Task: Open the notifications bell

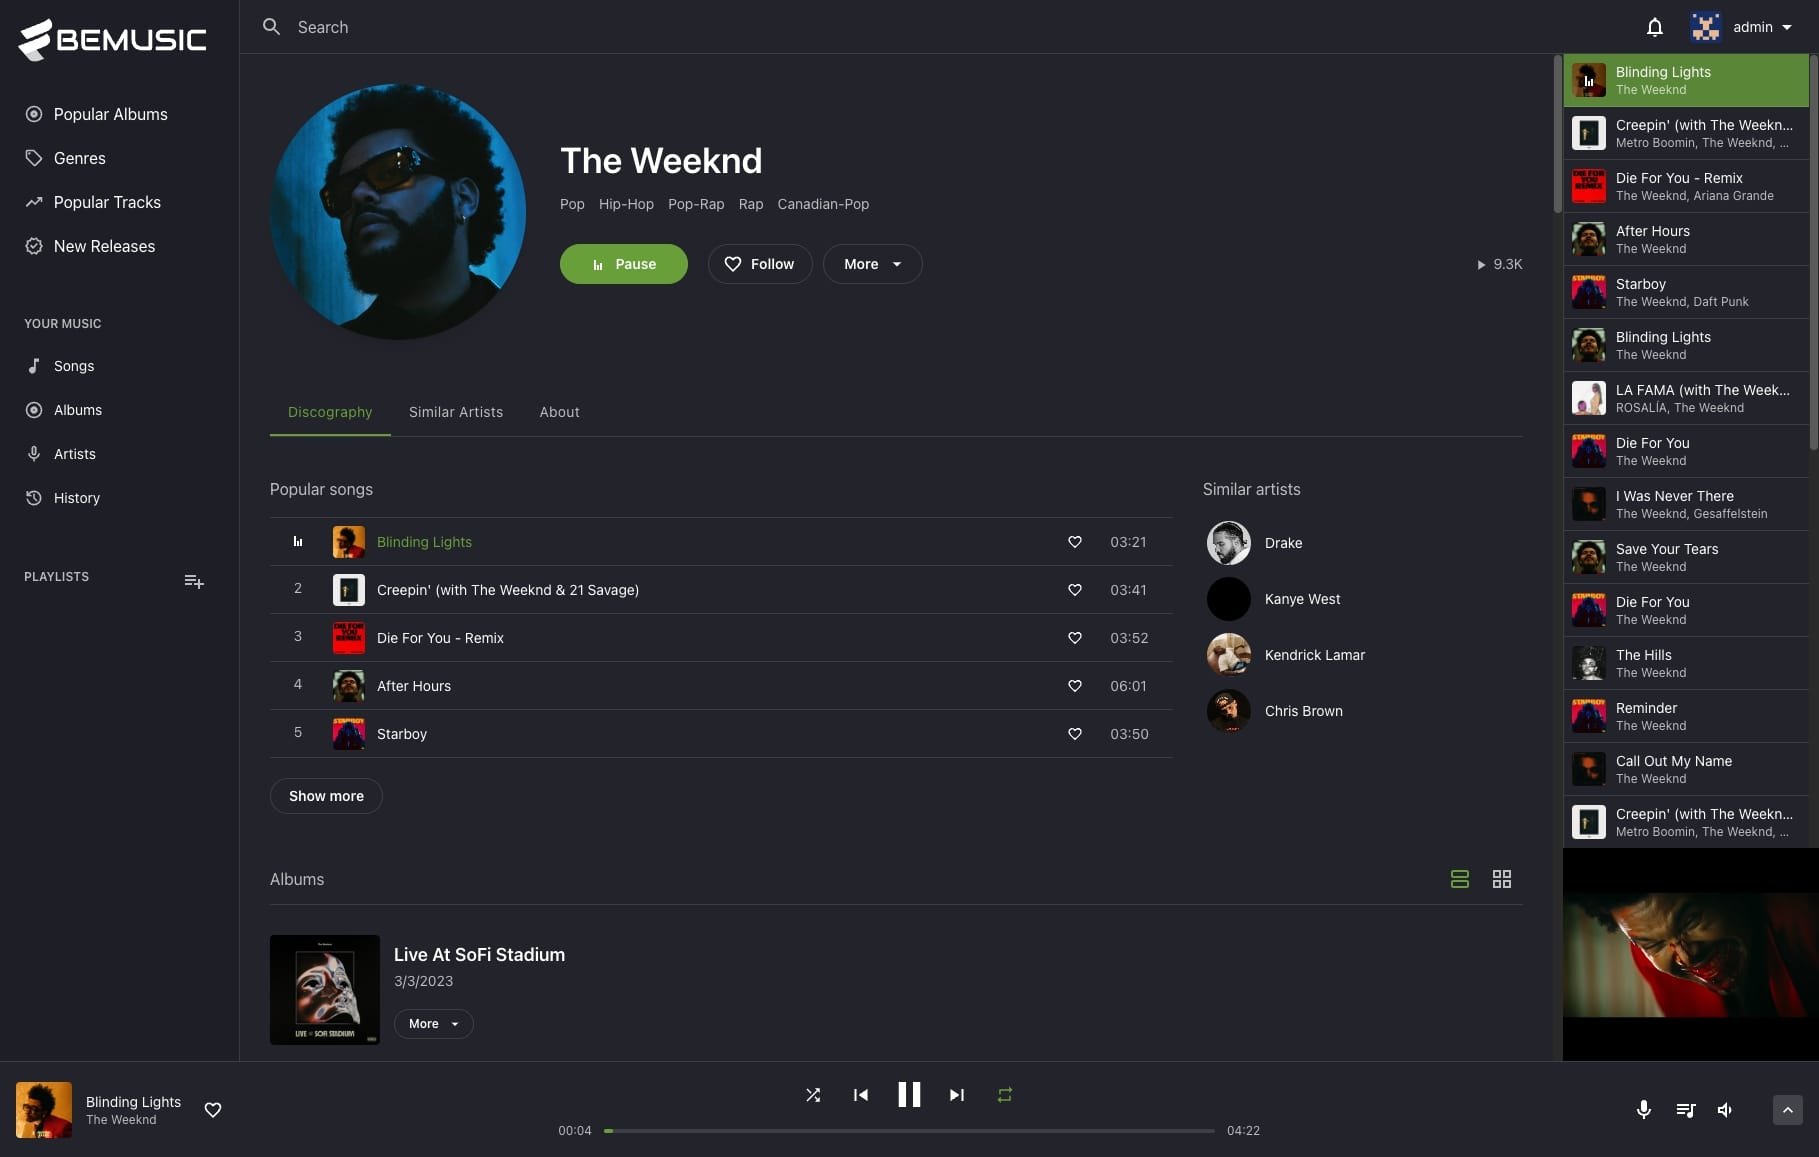Action: tap(1655, 27)
